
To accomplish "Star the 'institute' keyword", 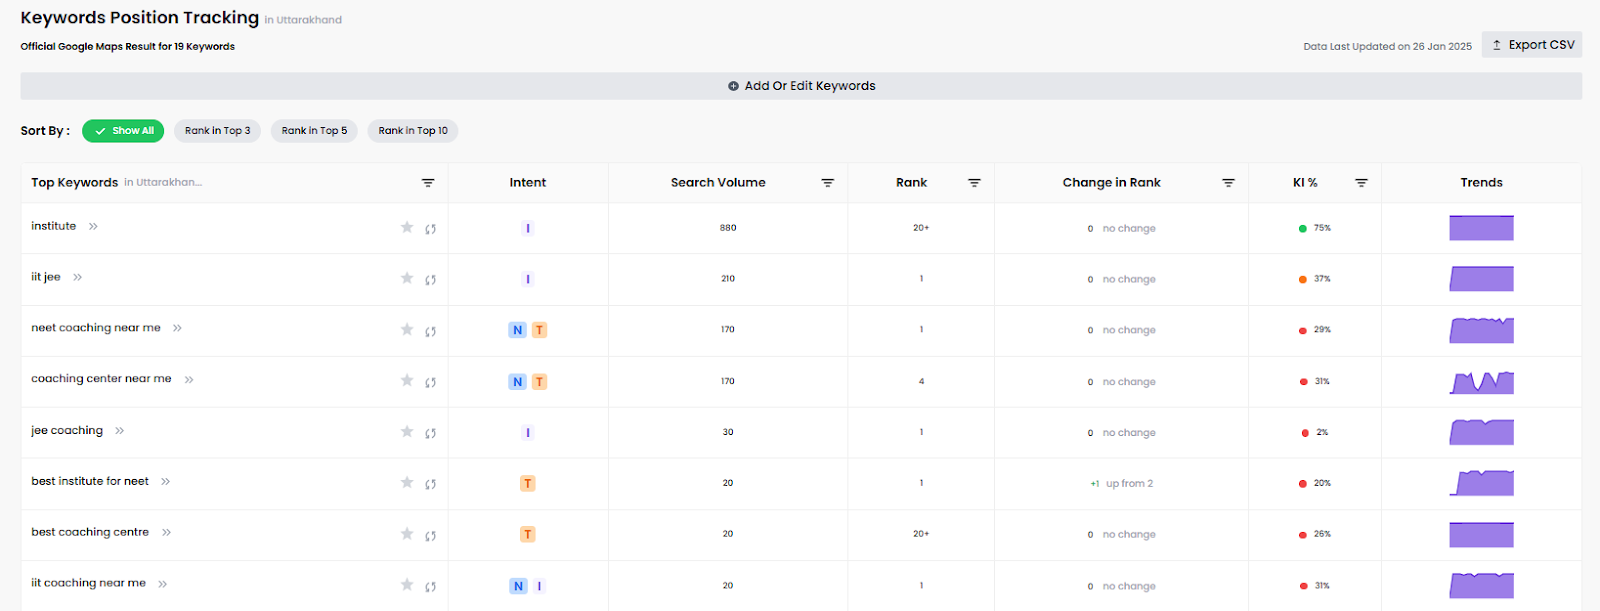I will [407, 227].
